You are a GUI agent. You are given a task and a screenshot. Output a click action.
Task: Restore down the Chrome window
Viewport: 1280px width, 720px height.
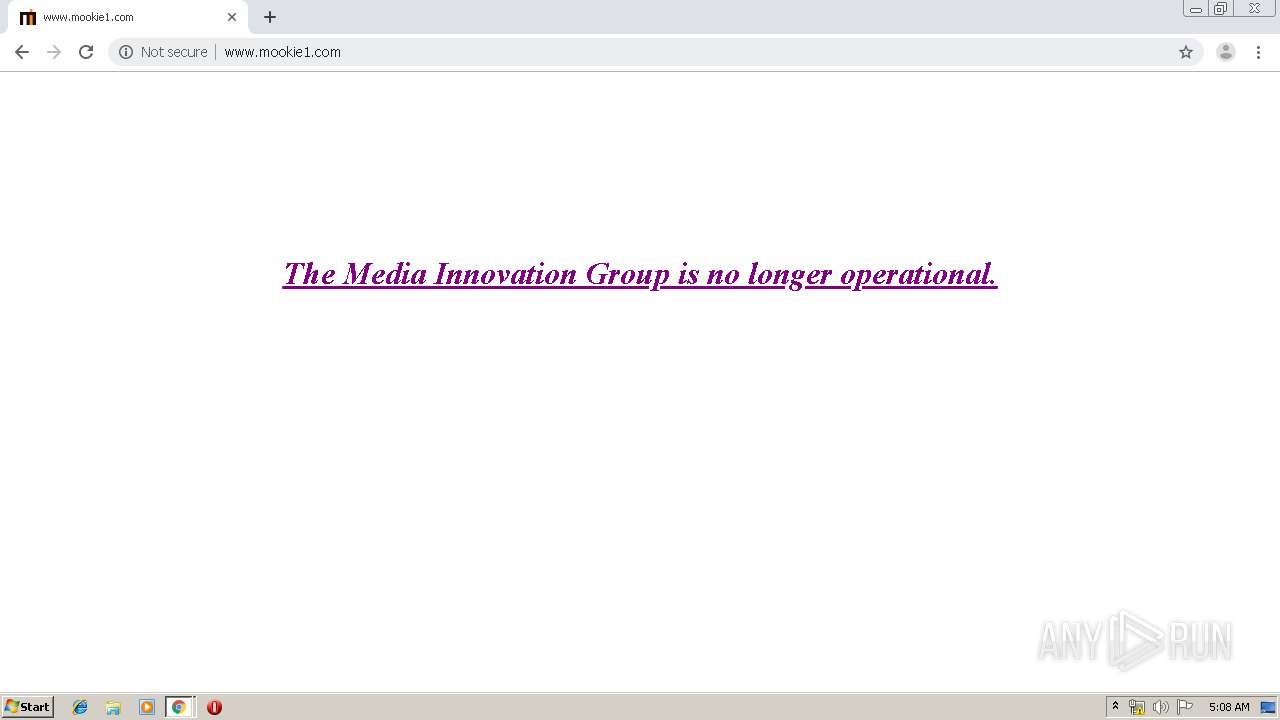(x=1220, y=9)
